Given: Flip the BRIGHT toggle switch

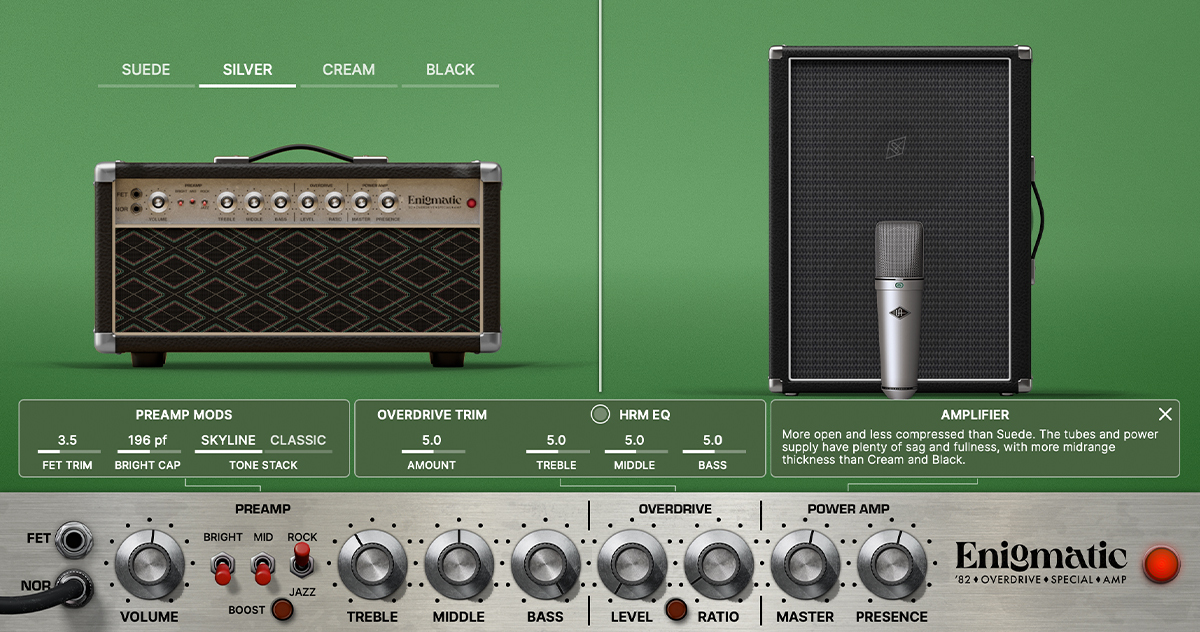Looking at the screenshot, I should pyautogui.click(x=222, y=568).
